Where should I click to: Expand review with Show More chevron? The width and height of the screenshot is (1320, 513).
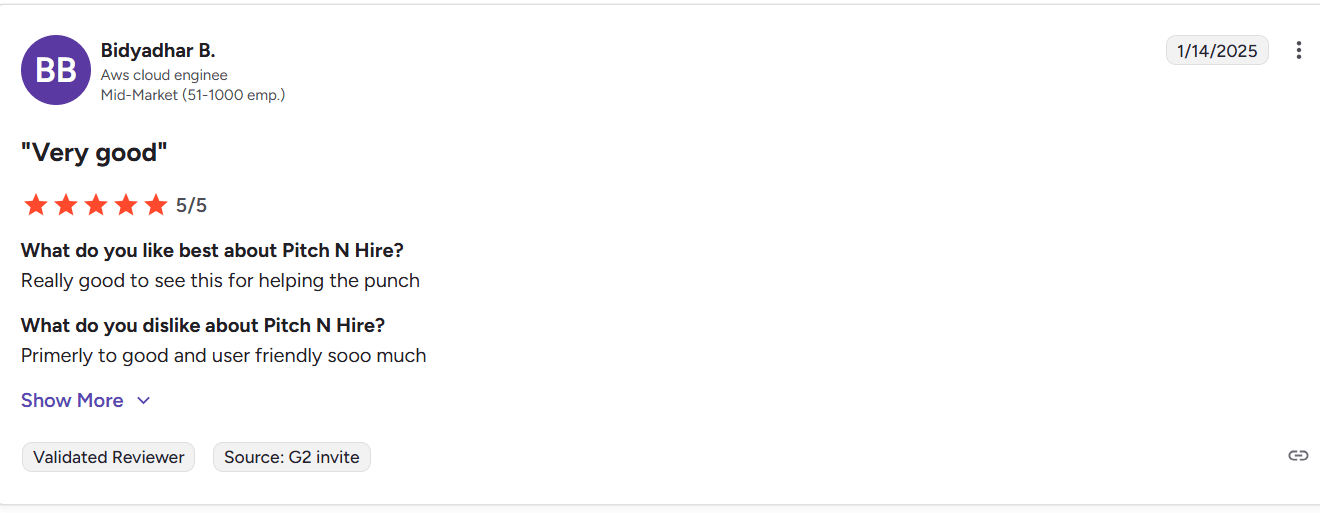(143, 400)
